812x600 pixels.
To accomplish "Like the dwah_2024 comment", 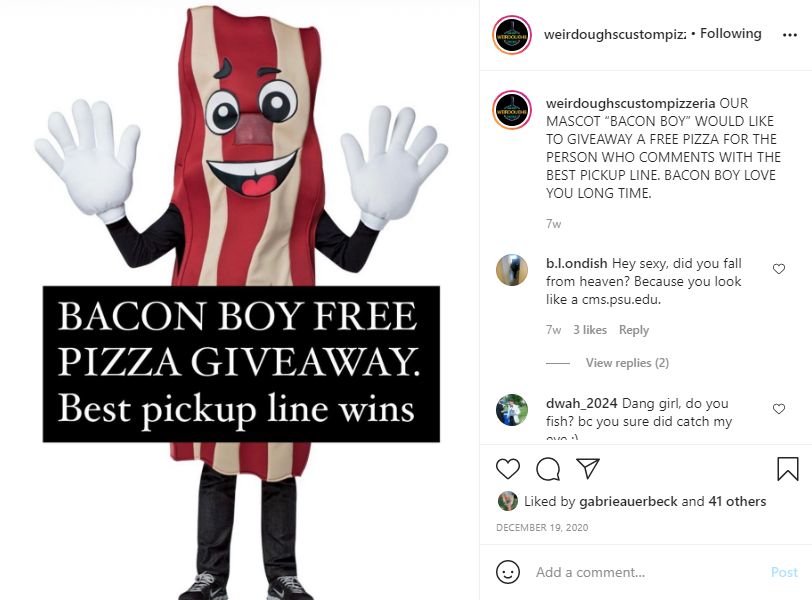I will (x=779, y=408).
